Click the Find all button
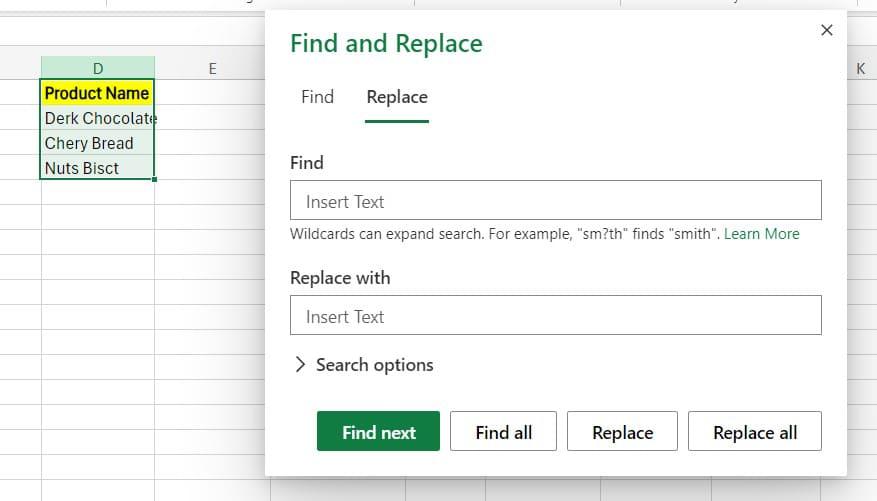 coord(503,432)
